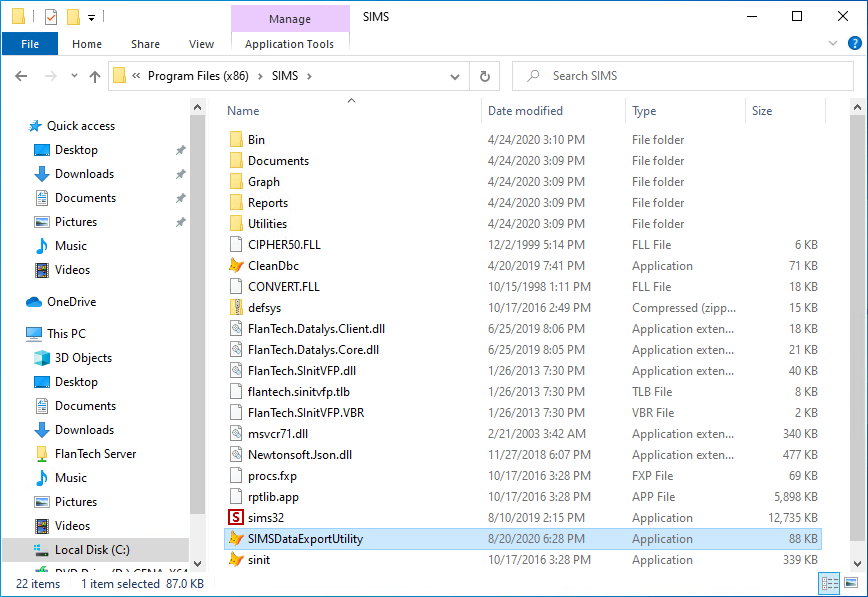The width and height of the screenshot is (868, 597).
Task: Expand the chevron after SIMS breadcrumb
Action: (x=309, y=76)
